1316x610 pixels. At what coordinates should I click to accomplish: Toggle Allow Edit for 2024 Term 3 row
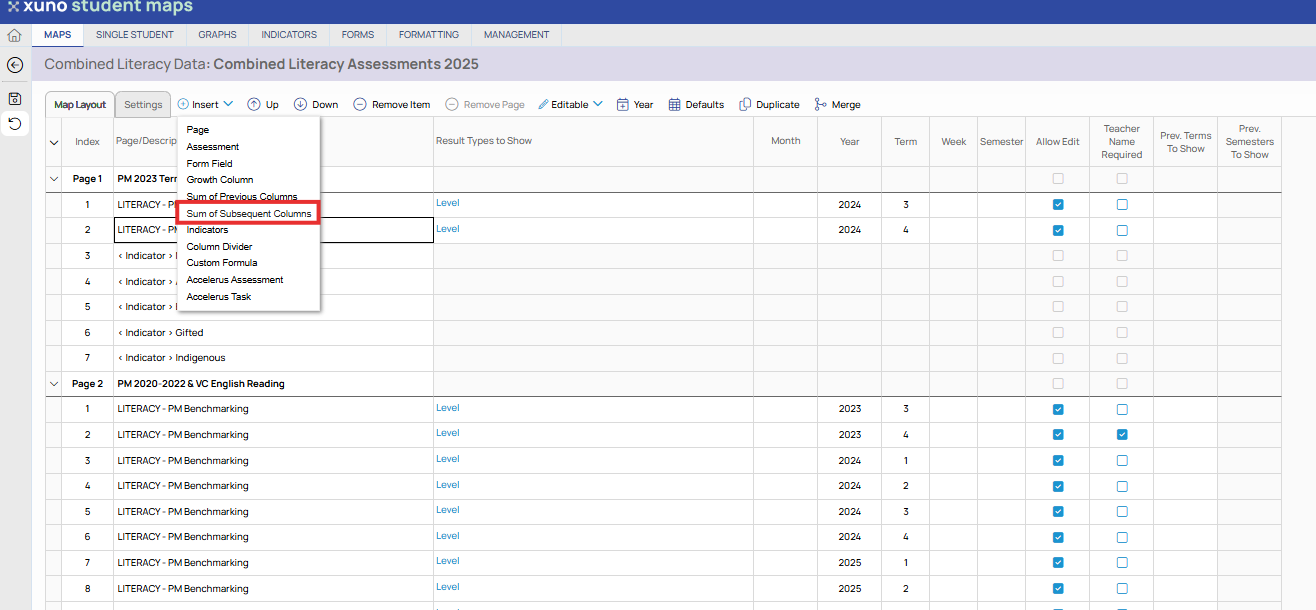1058,204
